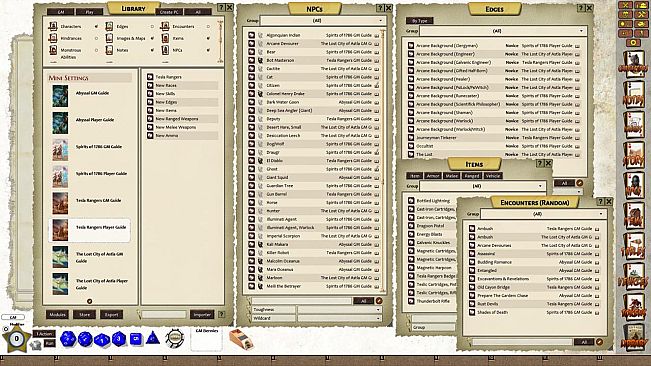
Task: Select GM tab in Library window
Action: click(61, 12)
